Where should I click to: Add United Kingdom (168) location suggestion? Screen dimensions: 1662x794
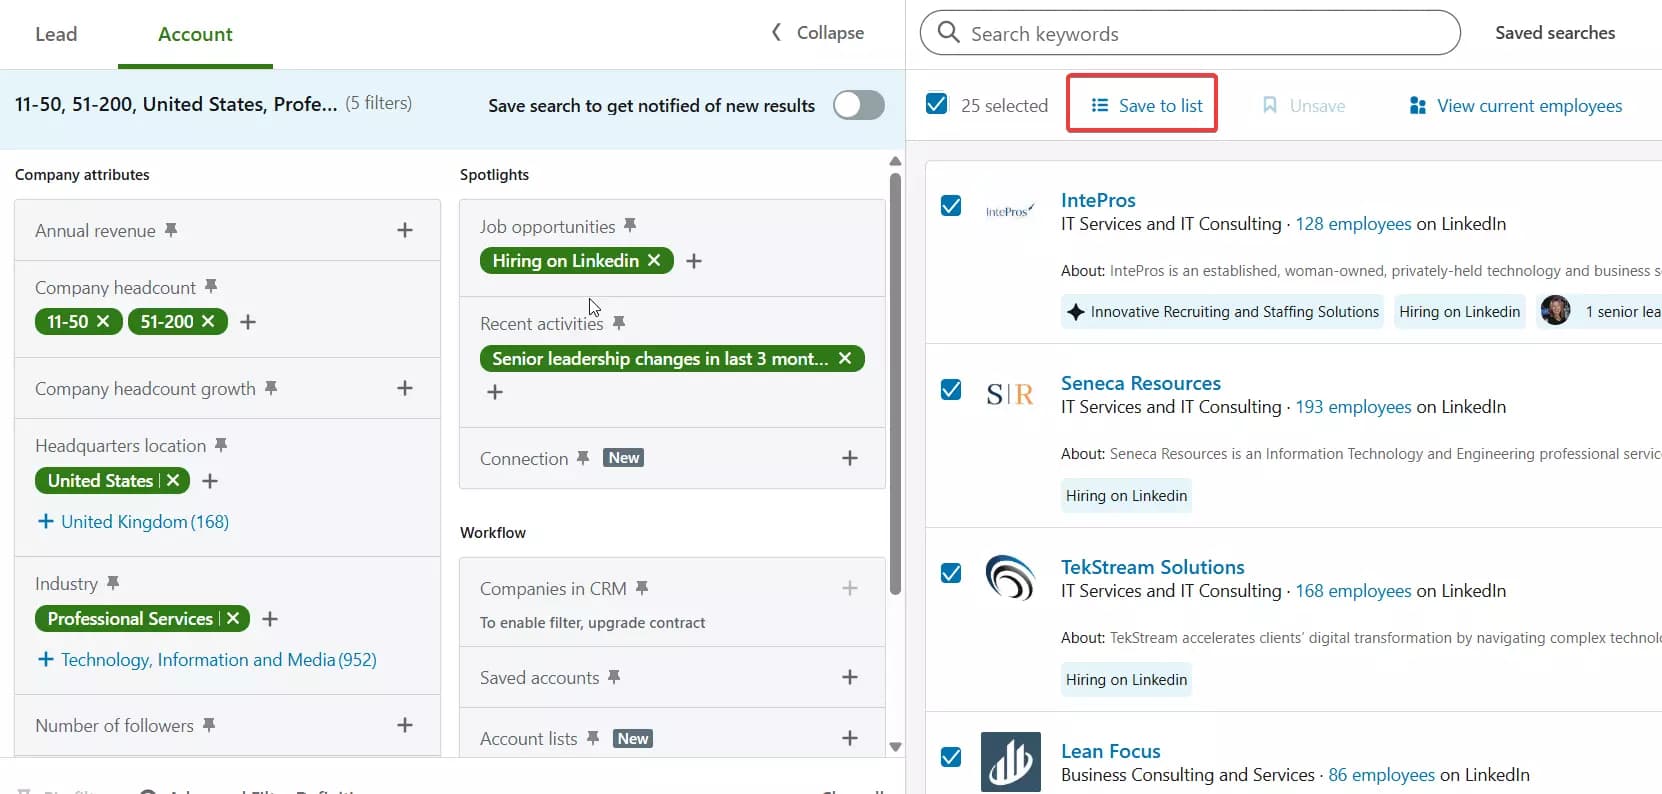point(133,521)
